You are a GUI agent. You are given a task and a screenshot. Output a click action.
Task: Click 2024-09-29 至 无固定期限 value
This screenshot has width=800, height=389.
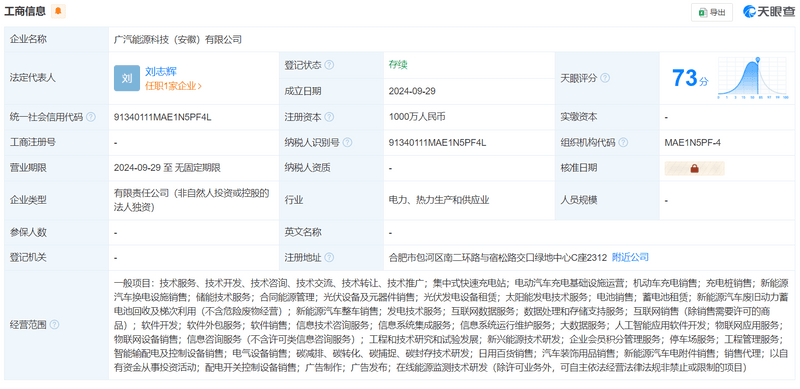[x=167, y=168]
